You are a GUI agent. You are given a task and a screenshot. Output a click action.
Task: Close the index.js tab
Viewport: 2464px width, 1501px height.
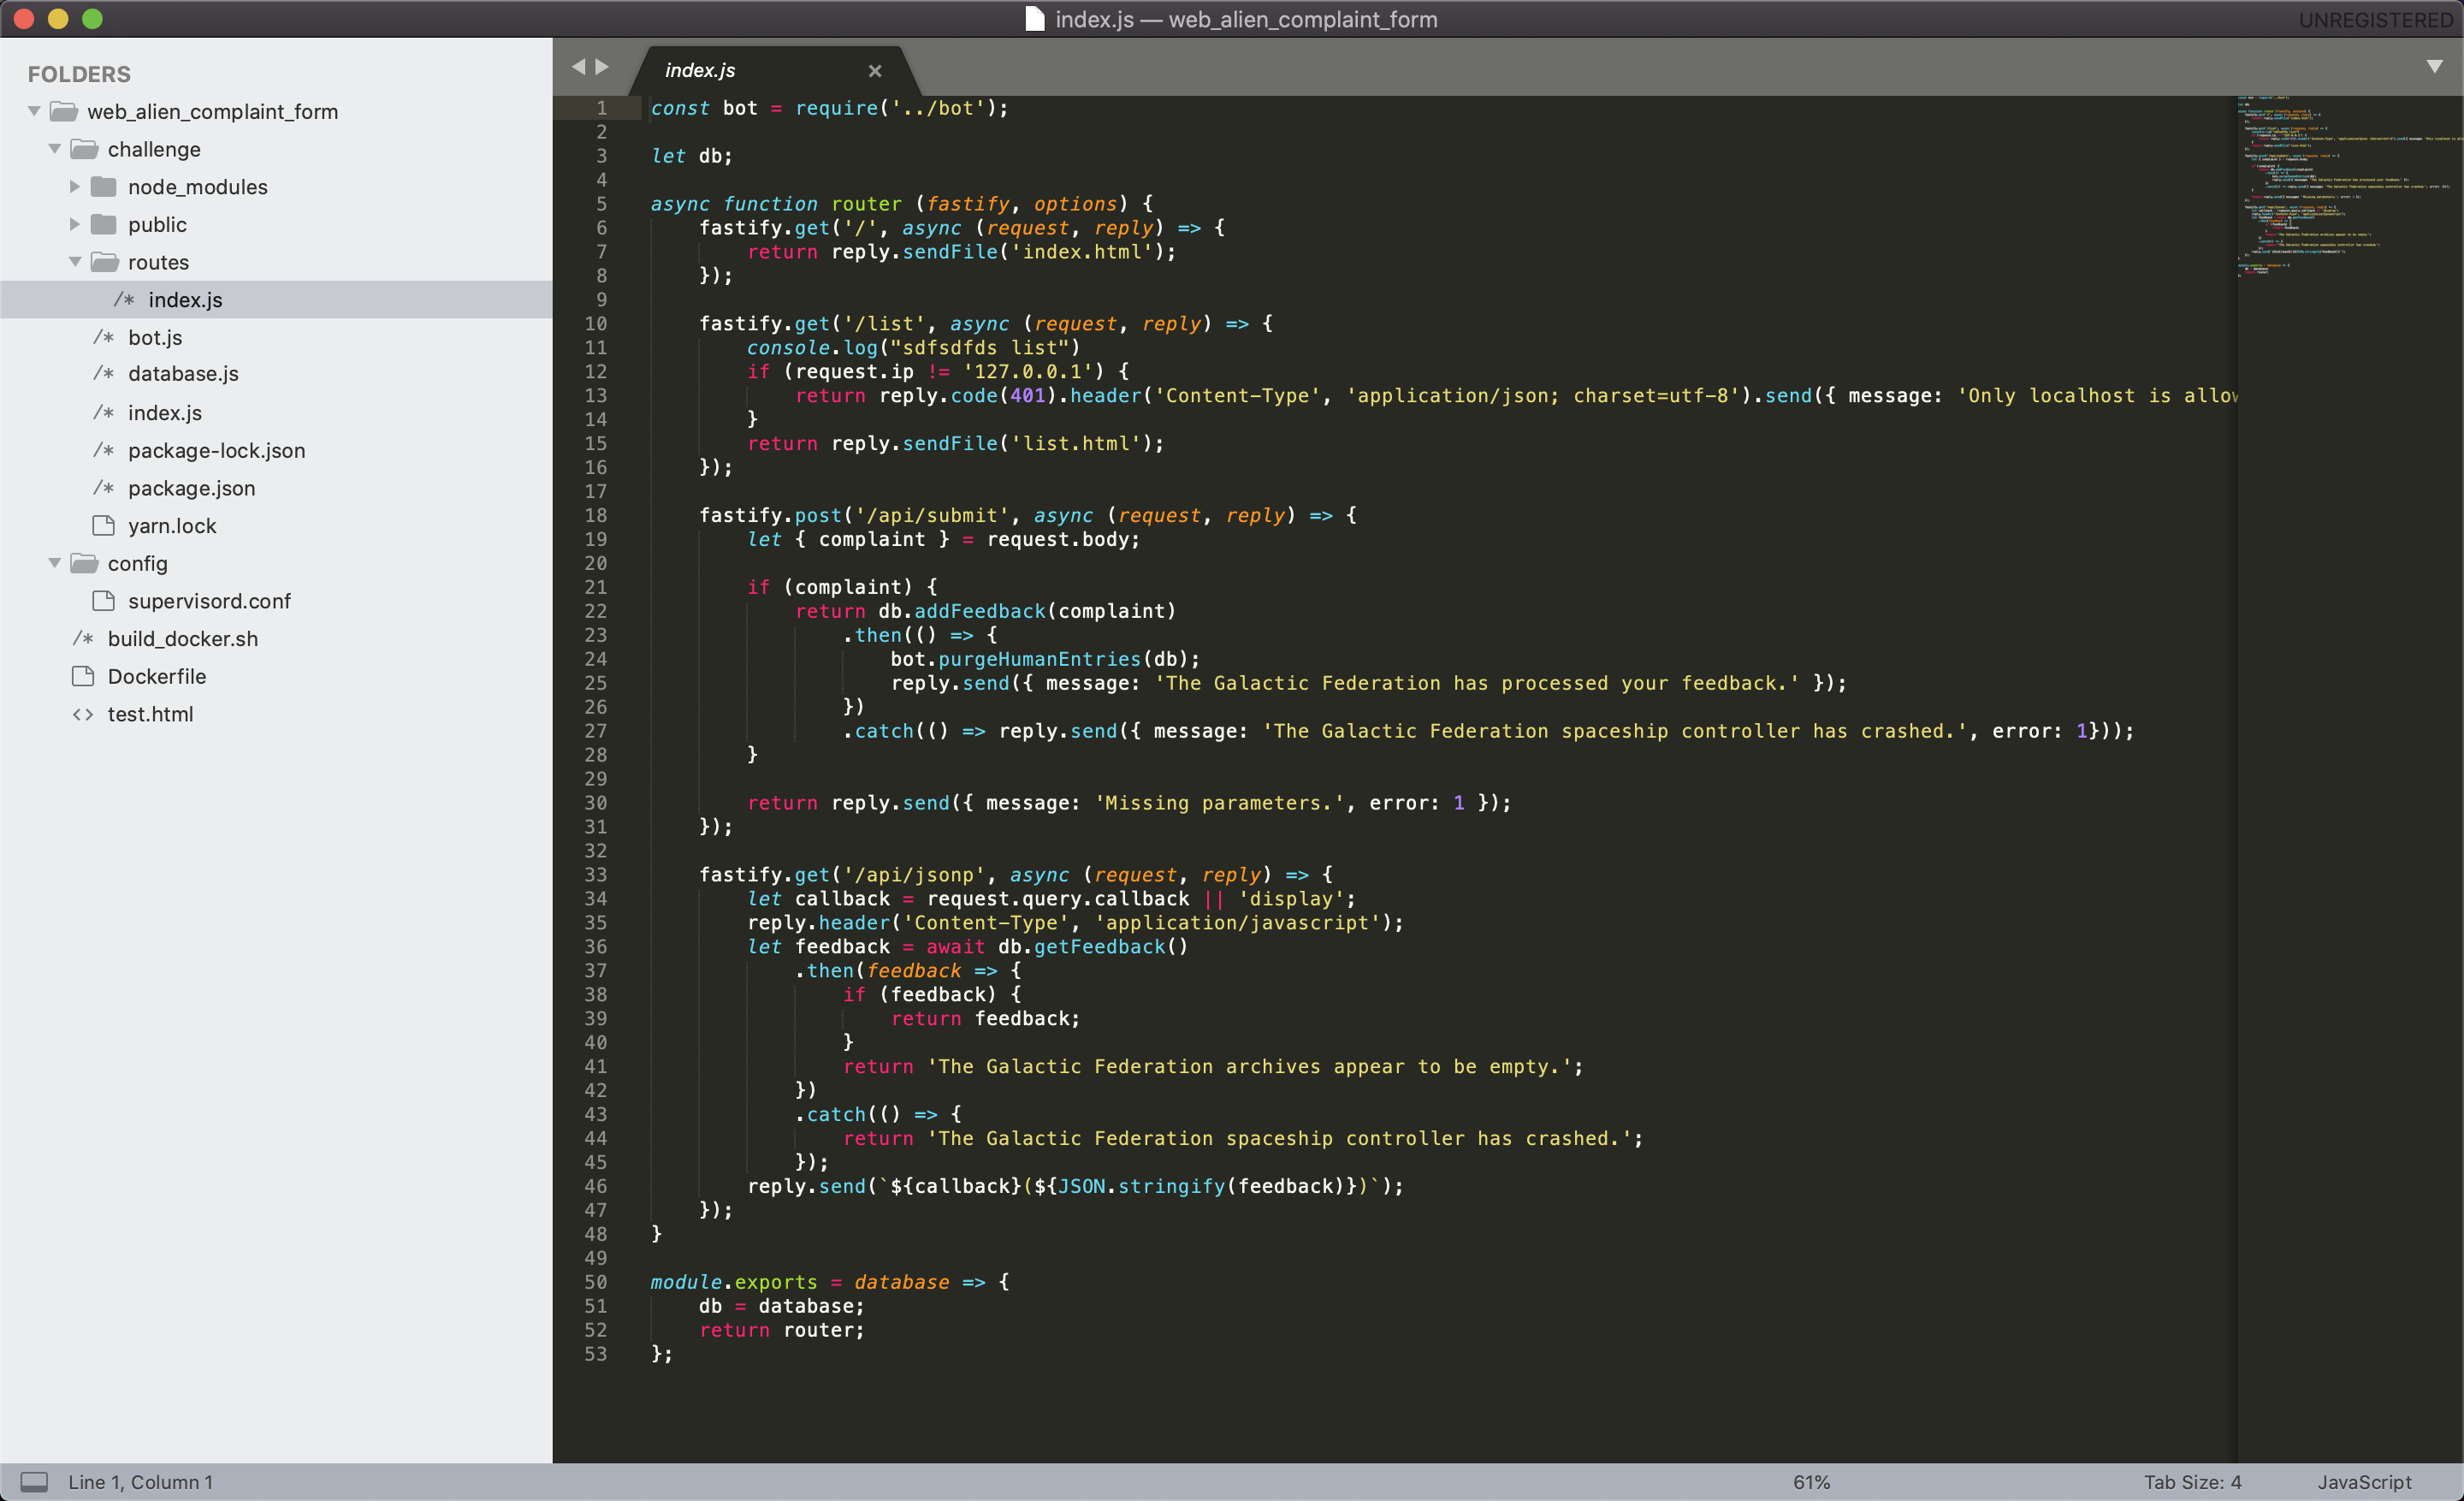(875, 71)
